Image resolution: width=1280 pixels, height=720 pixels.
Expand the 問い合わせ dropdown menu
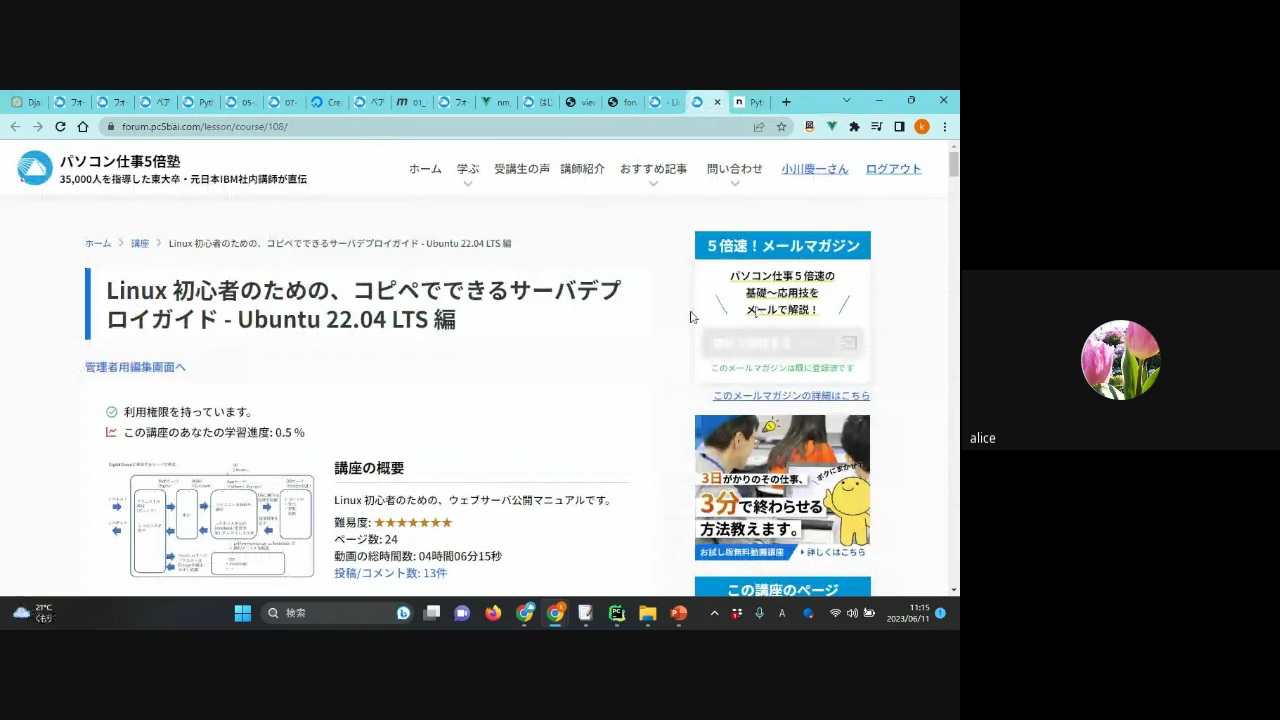(734, 170)
